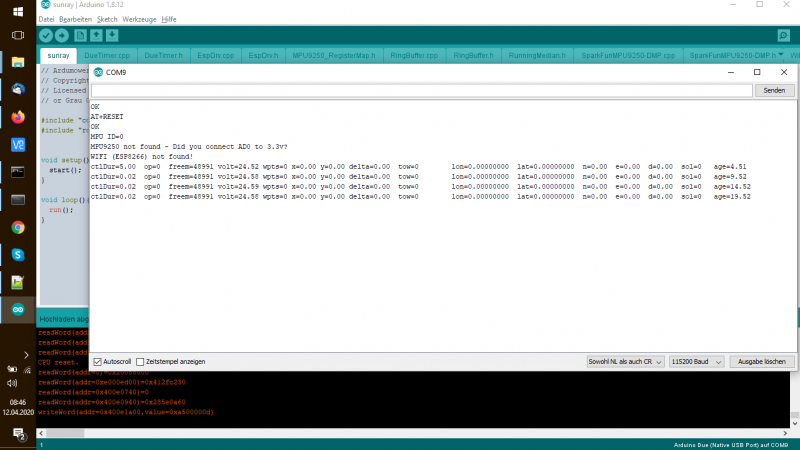800x450 pixels.
Task: Open the blue V2 app on the taskbar
Action: [18, 145]
